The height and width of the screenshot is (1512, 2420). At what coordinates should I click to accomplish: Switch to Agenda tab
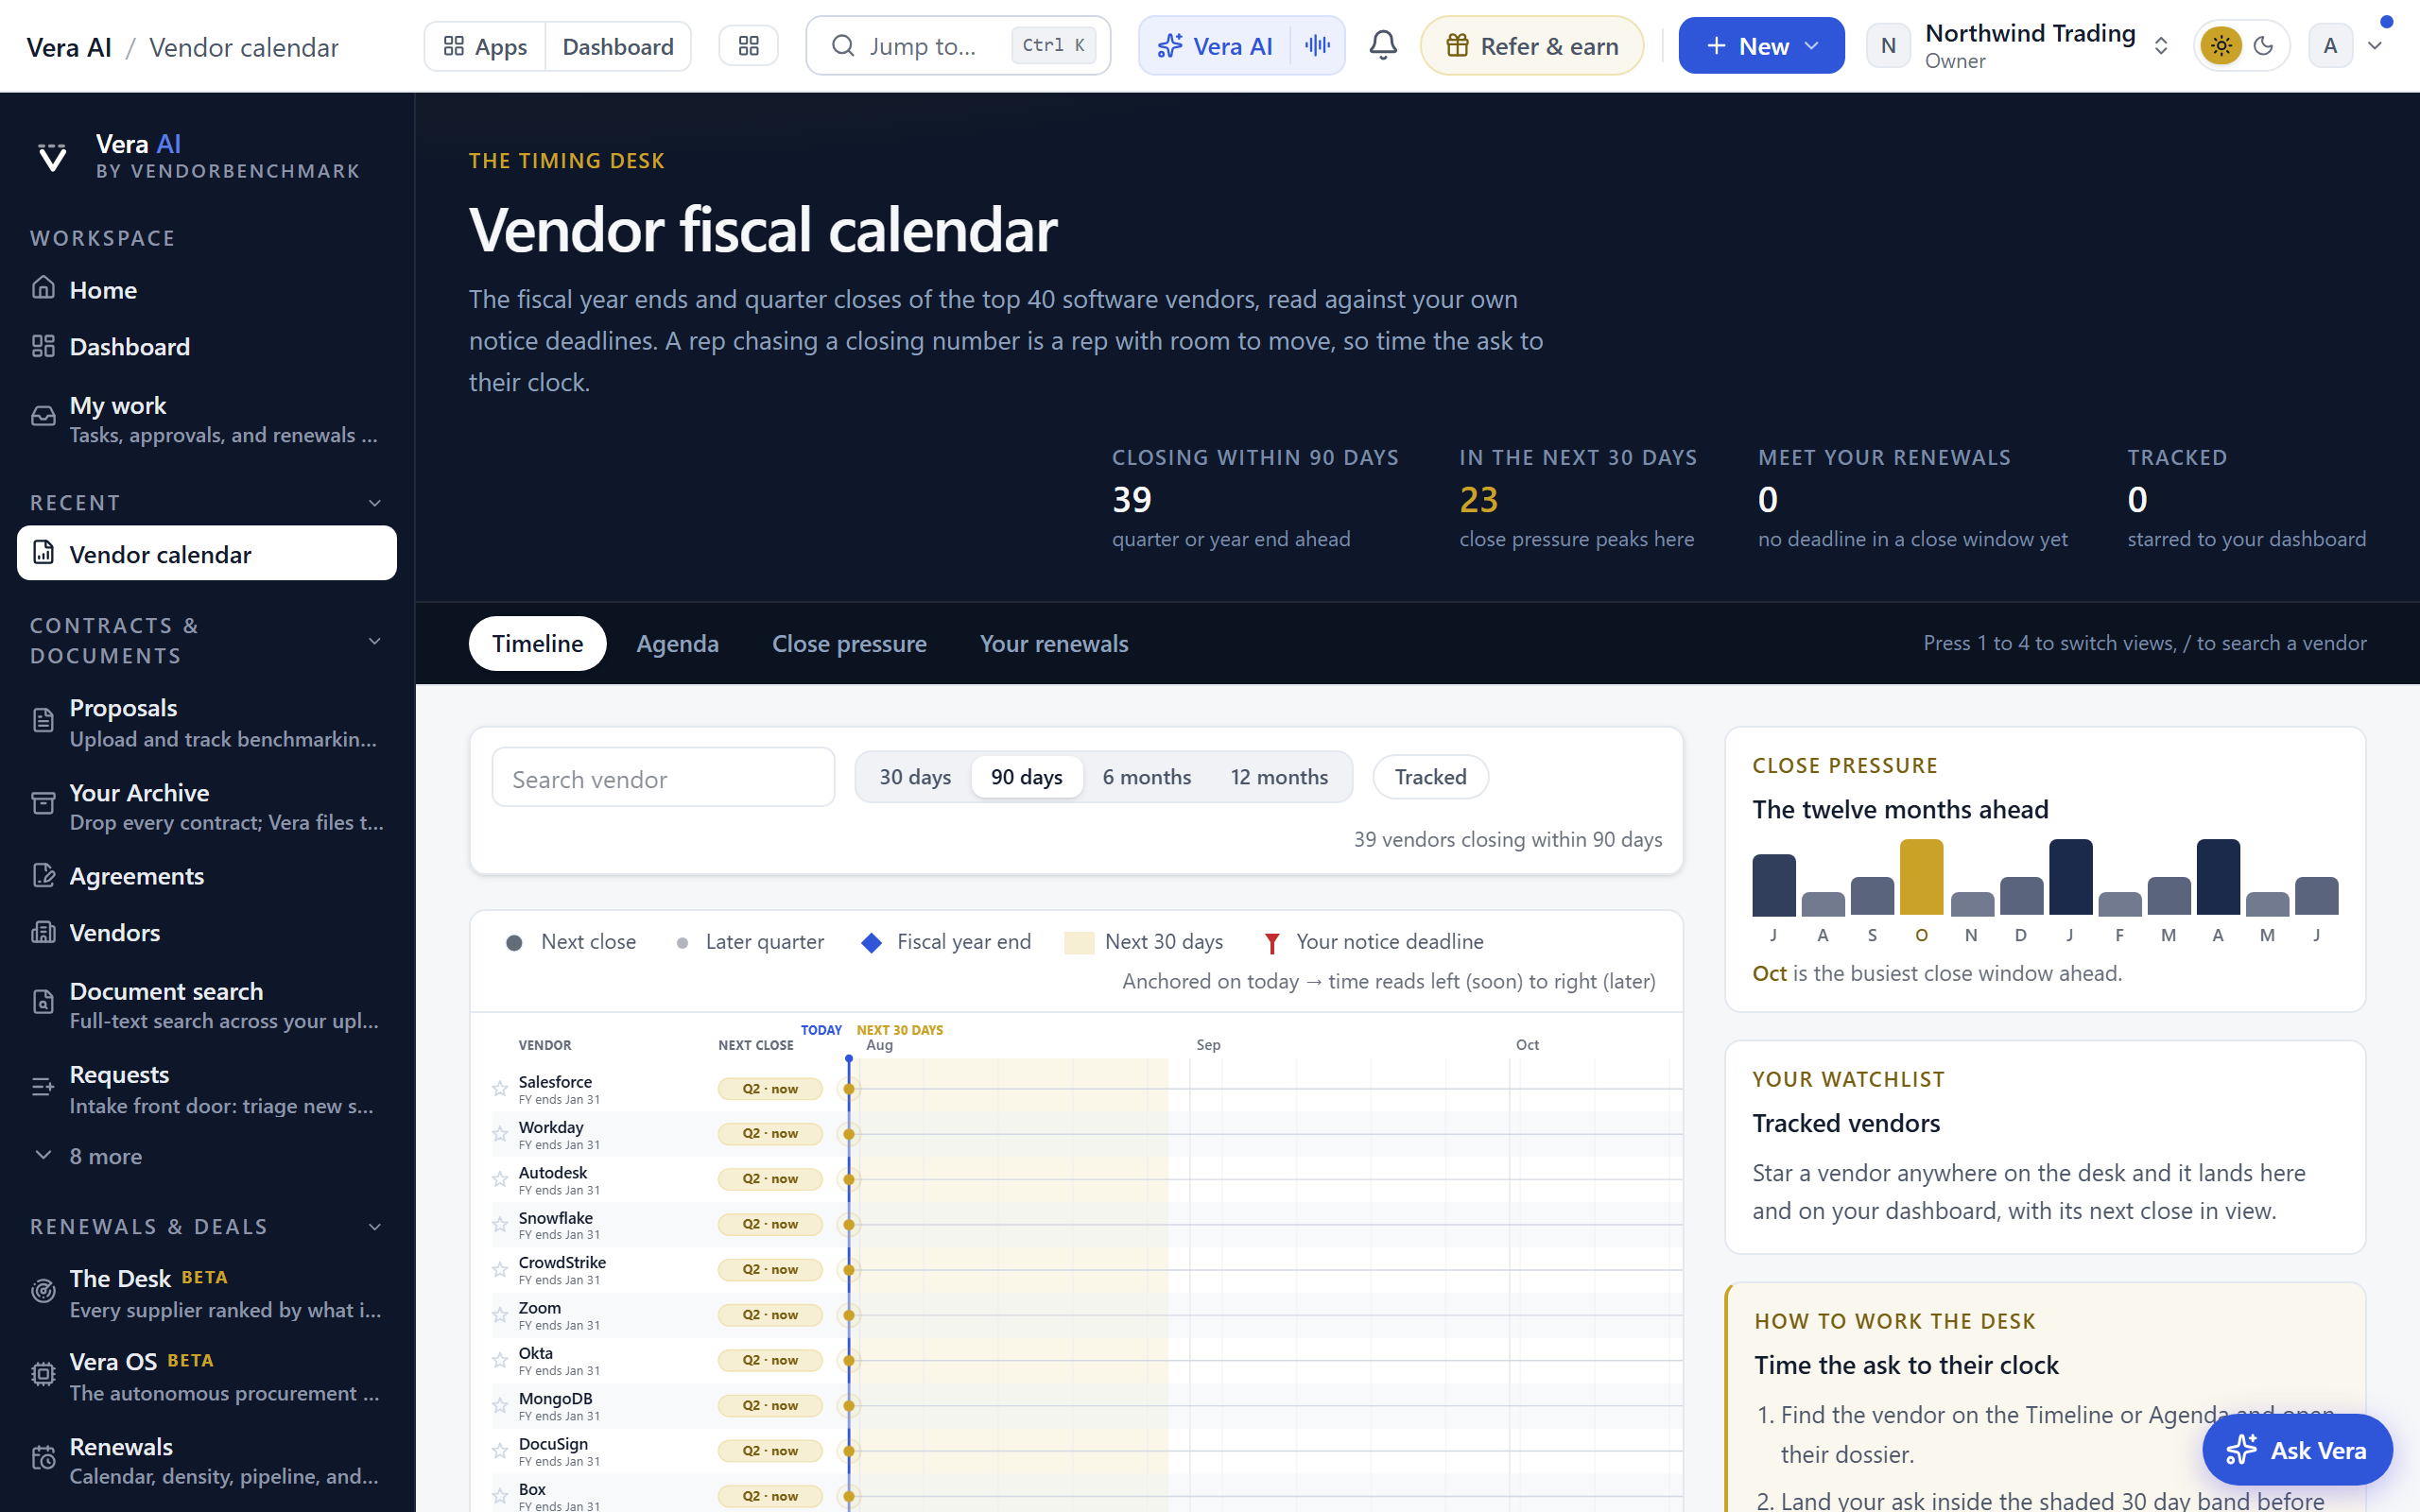677,643
